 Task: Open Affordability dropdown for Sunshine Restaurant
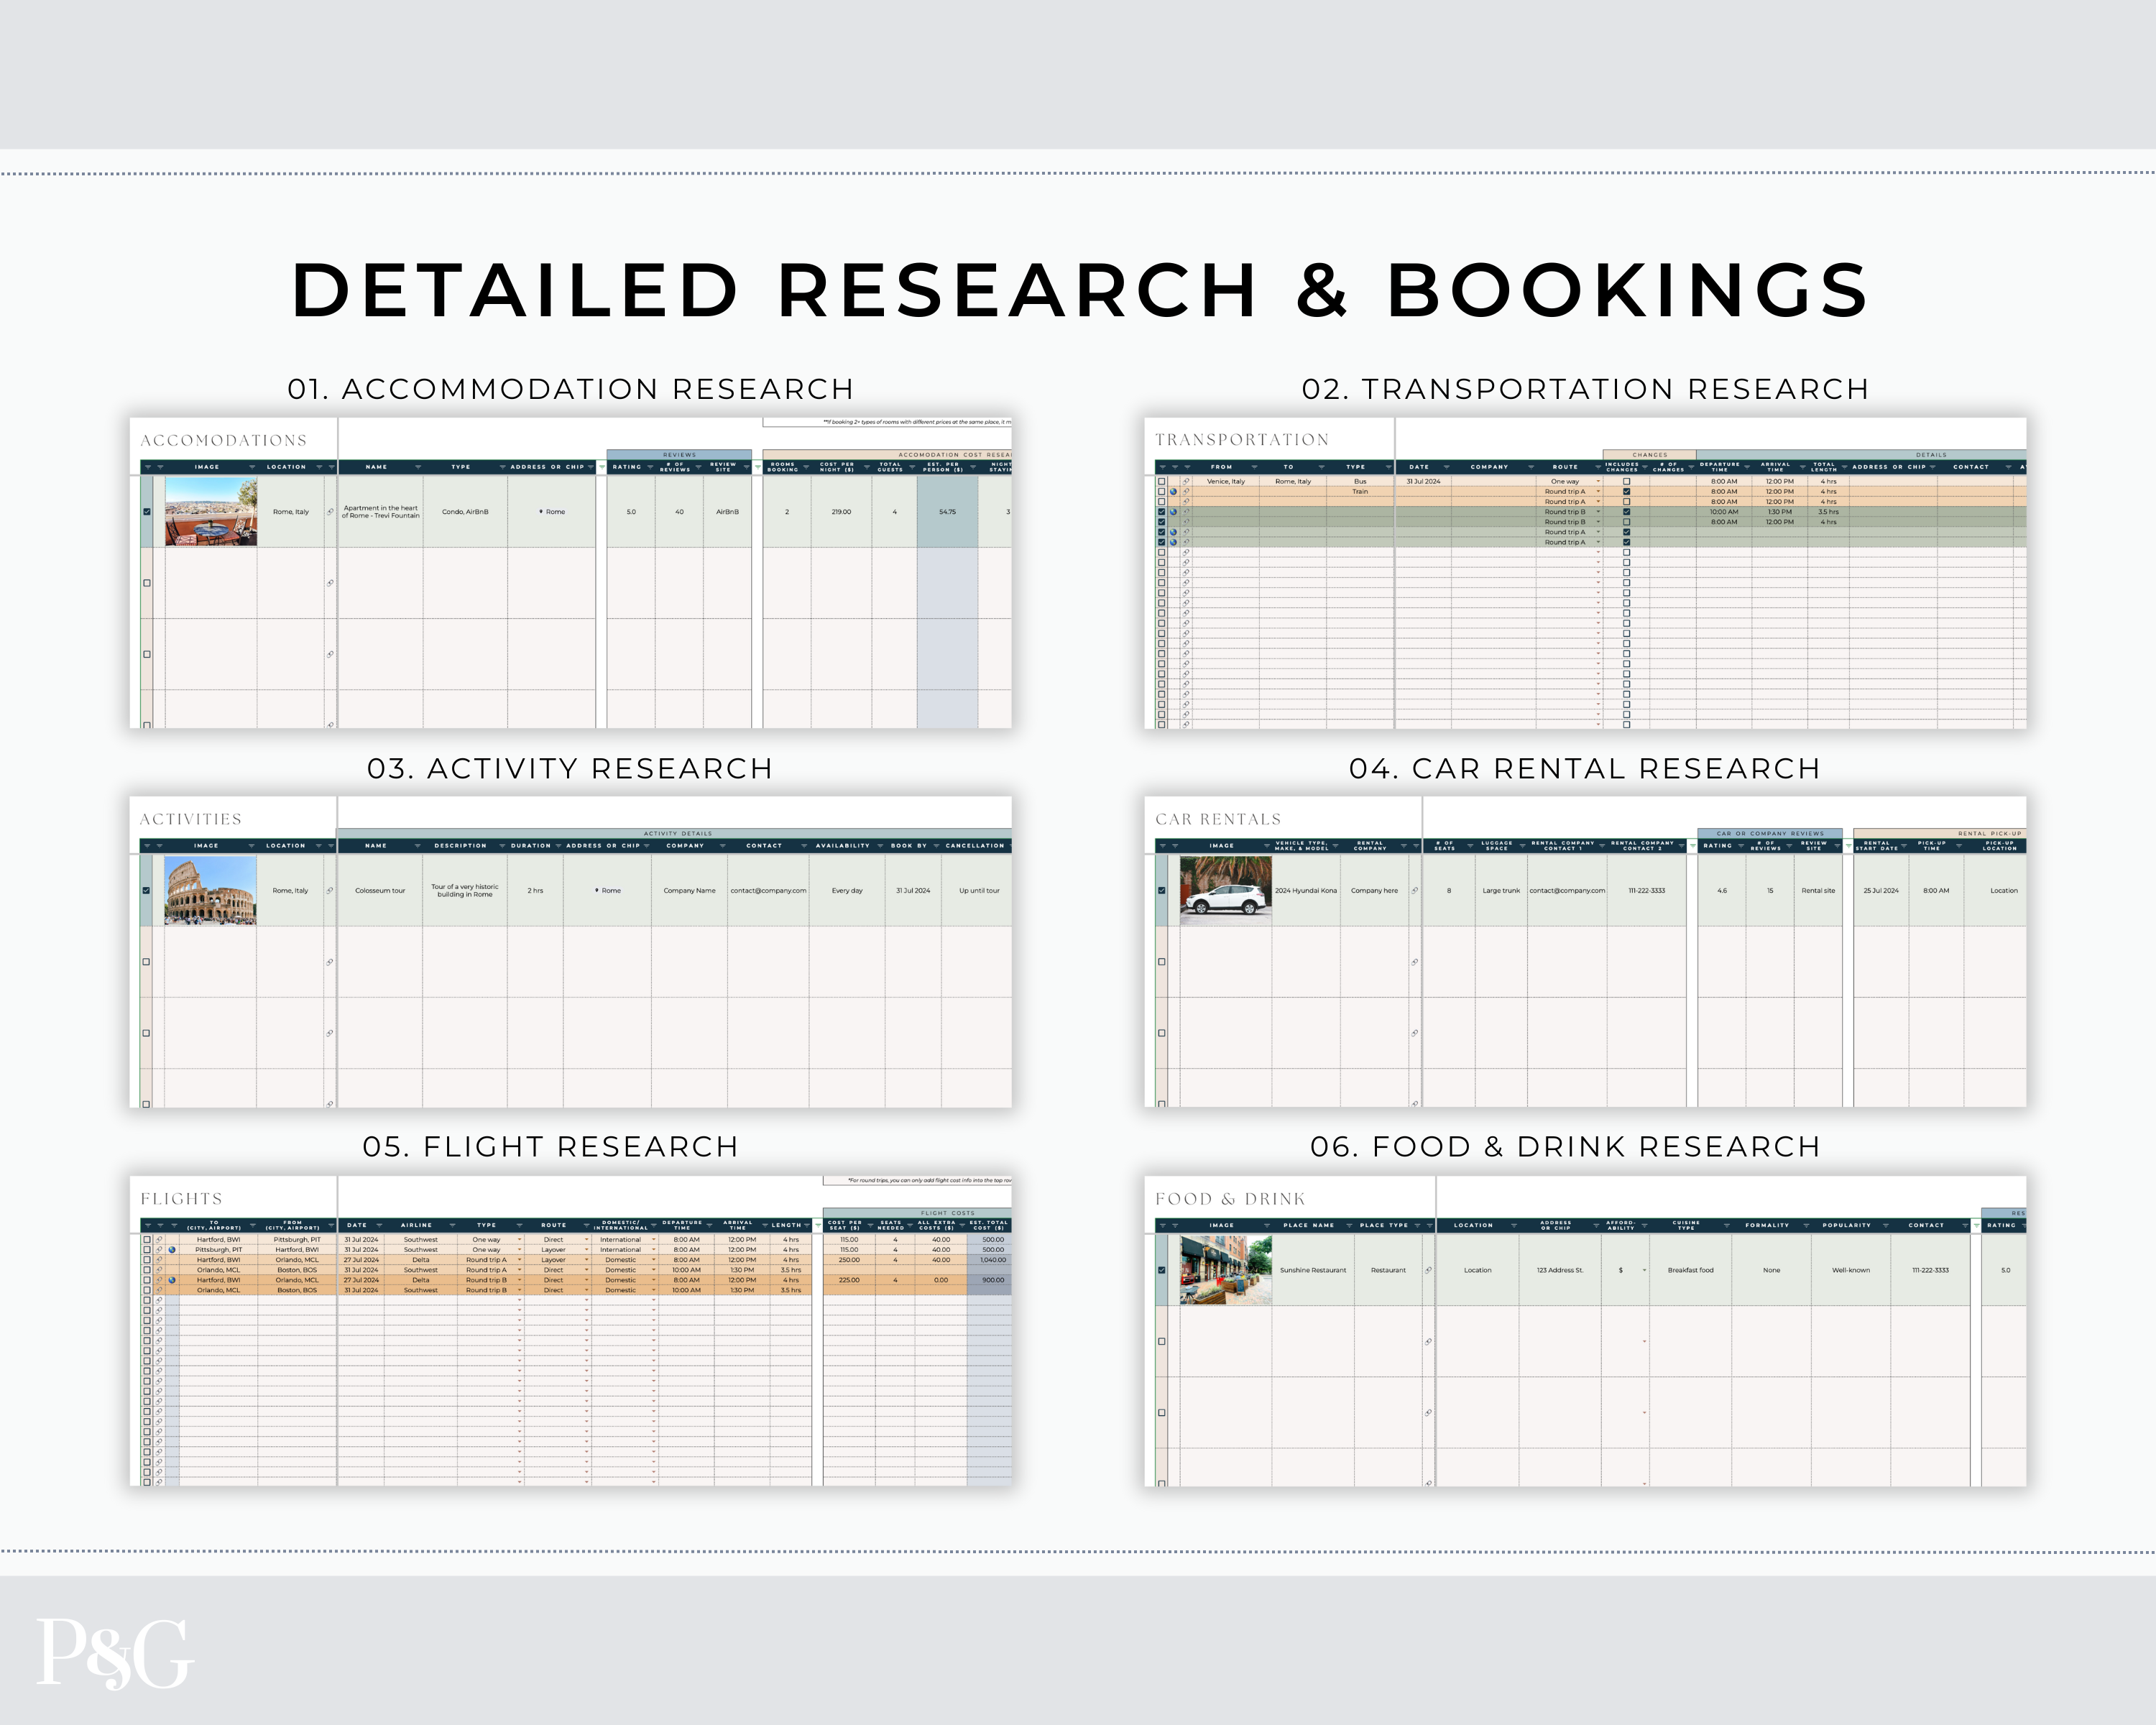pyautogui.click(x=1644, y=1270)
